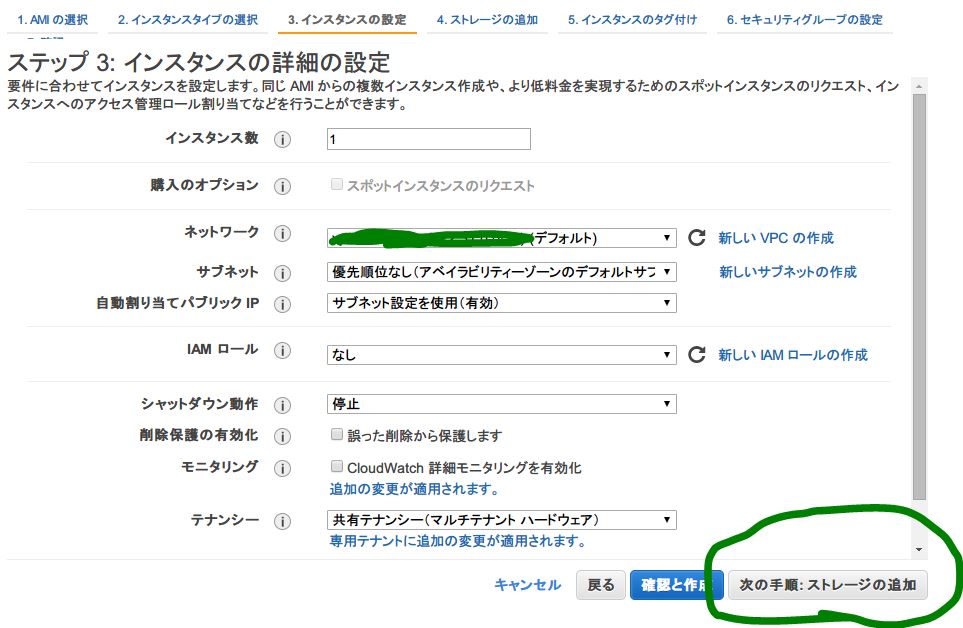Focus the インスタンス数 input field

pos(429,139)
